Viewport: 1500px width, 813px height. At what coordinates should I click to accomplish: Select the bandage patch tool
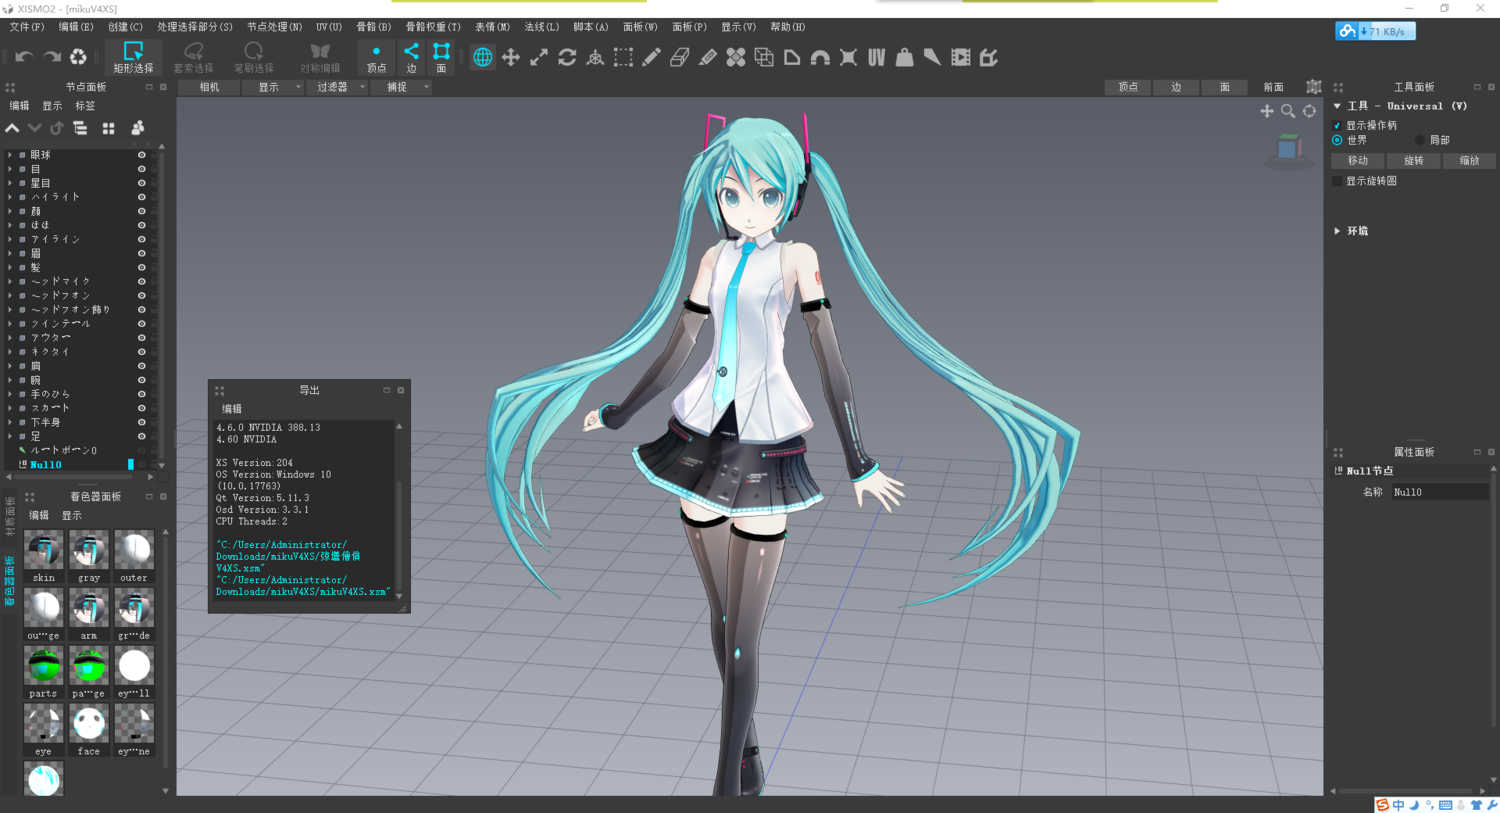(735, 57)
